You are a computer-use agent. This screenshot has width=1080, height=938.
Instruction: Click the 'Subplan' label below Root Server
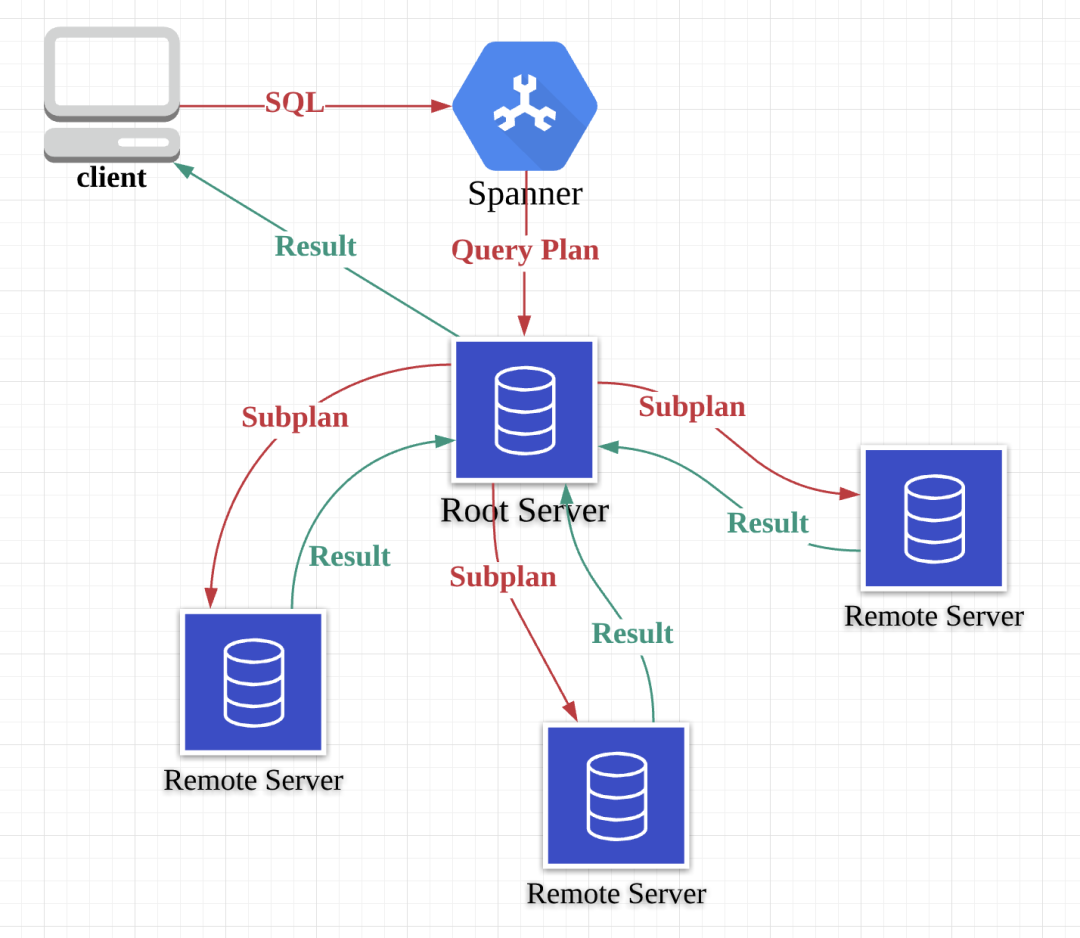[x=503, y=577]
